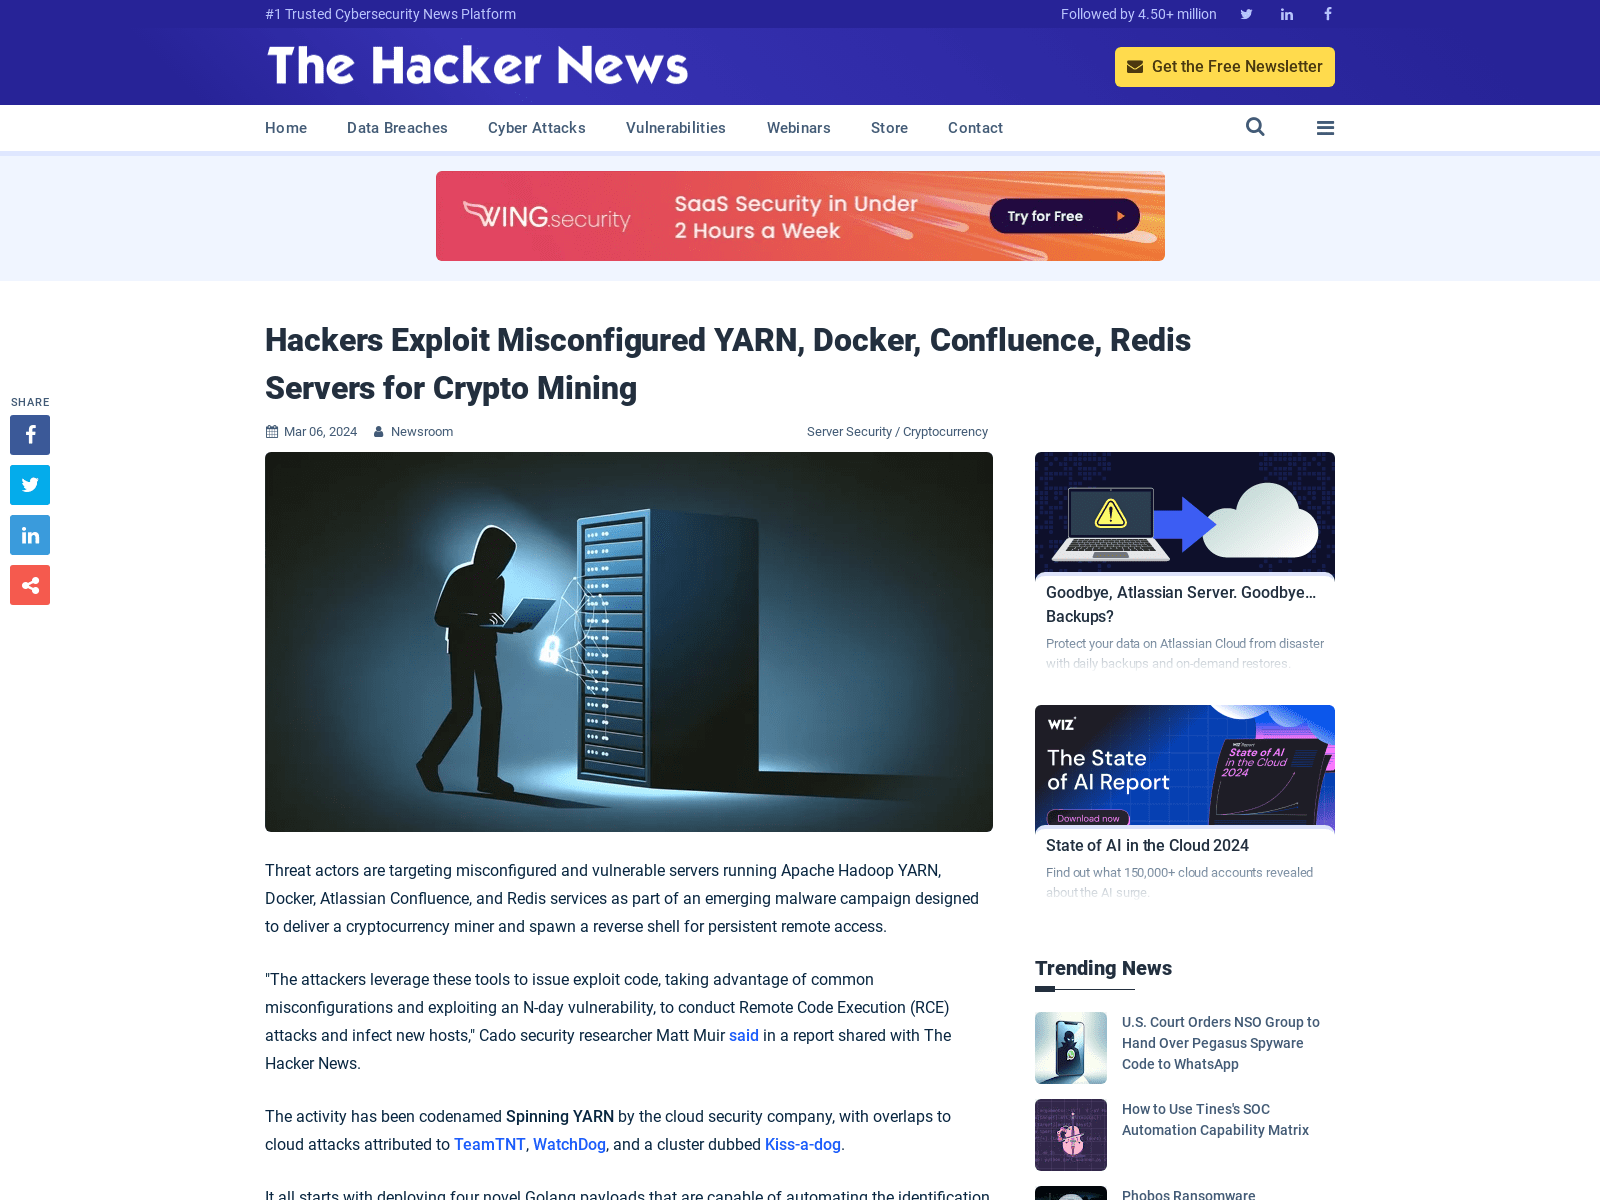The height and width of the screenshot is (1200, 1600).
Task: Open NSO Group Pegasus trending article
Action: (x=1221, y=1043)
